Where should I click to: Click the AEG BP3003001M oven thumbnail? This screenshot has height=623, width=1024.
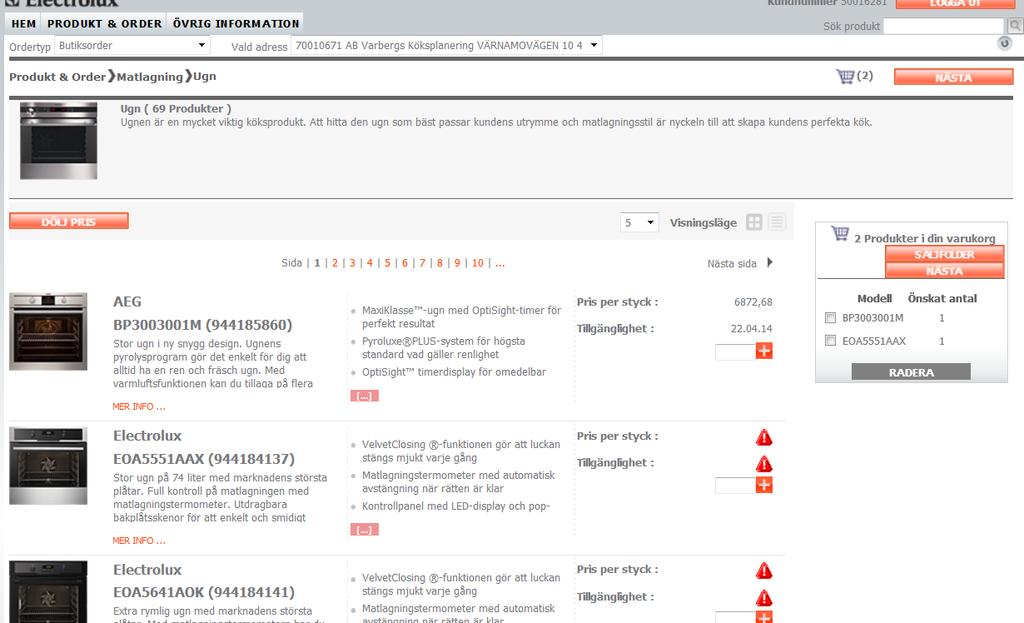[48, 331]
